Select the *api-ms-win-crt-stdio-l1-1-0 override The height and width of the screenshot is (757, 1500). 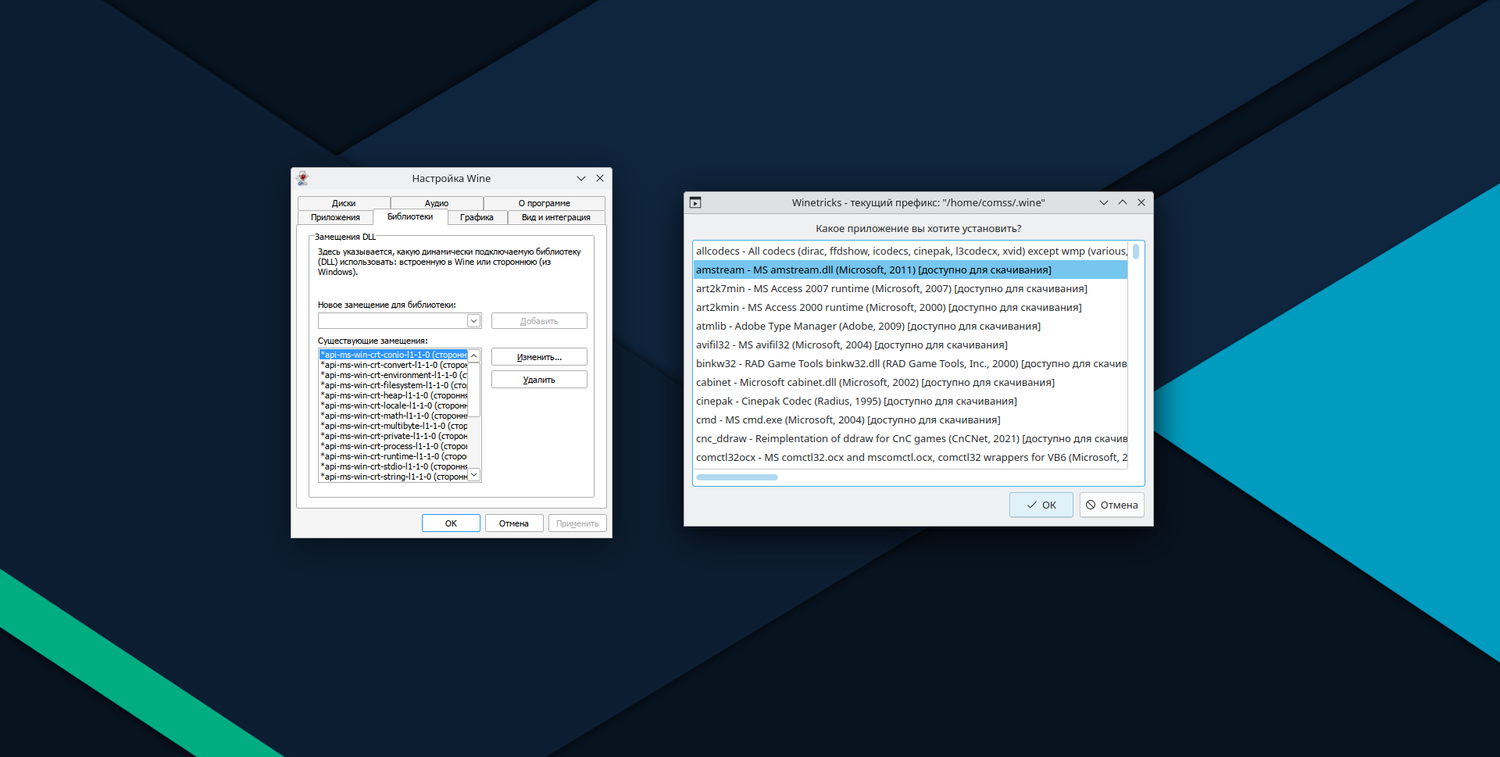click(x=393, y=466)
